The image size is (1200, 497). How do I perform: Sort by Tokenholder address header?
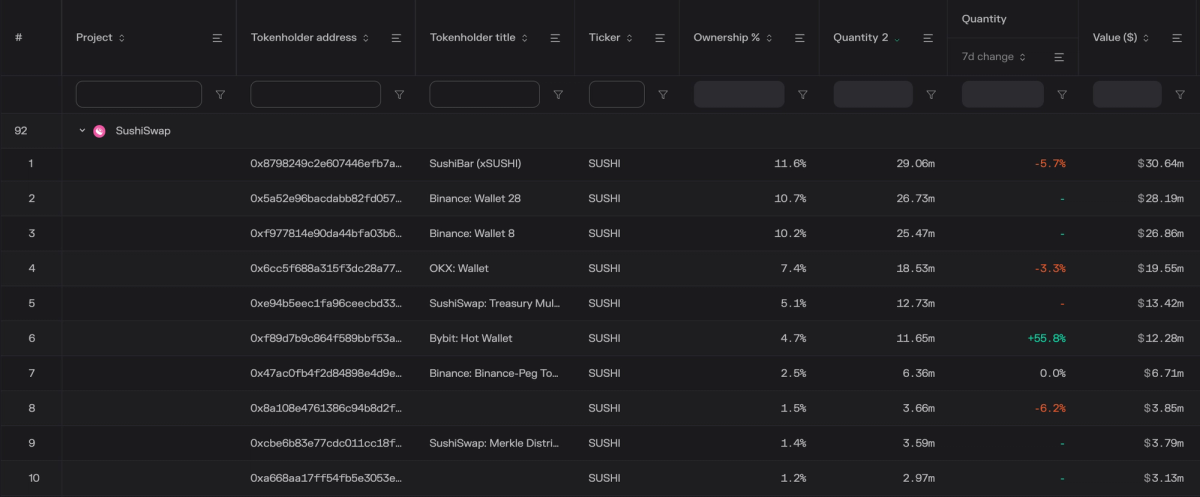310,38
